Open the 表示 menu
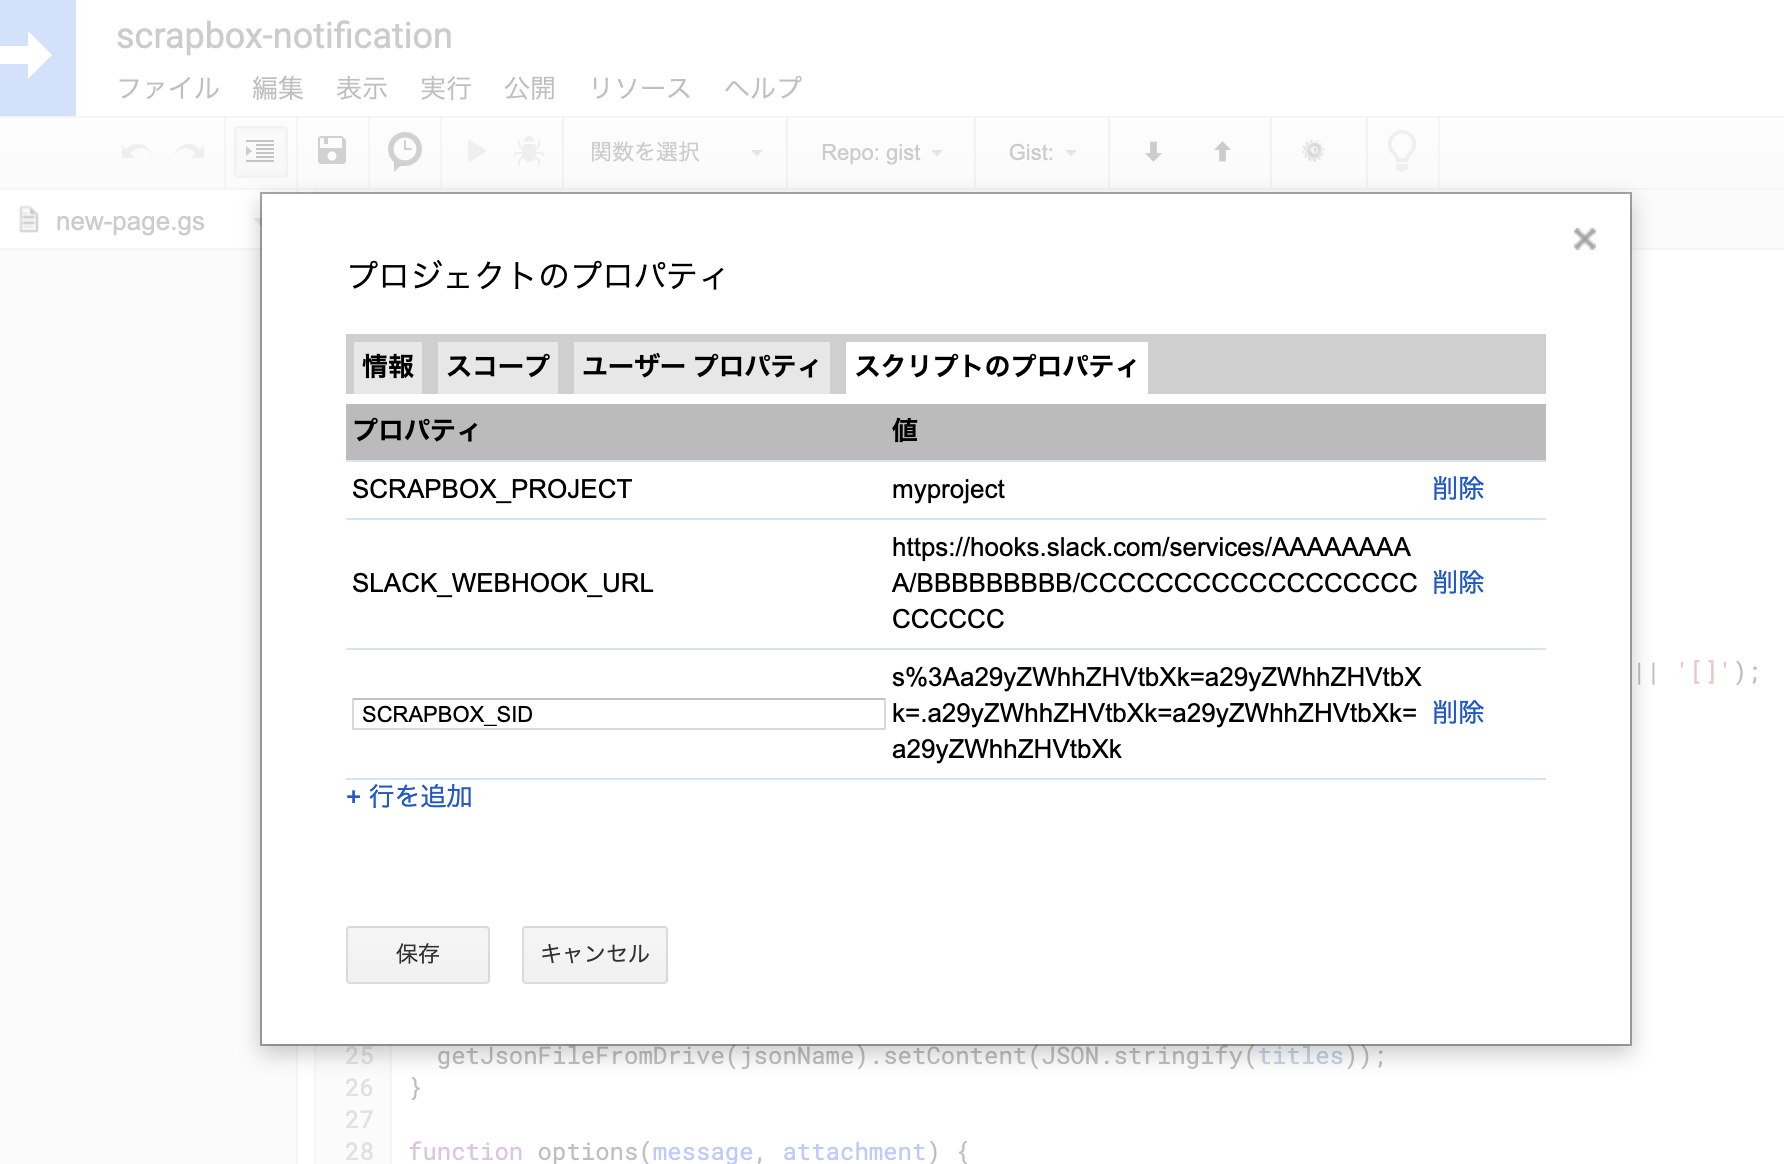The image size is (1784, 1164). (362, 88)
